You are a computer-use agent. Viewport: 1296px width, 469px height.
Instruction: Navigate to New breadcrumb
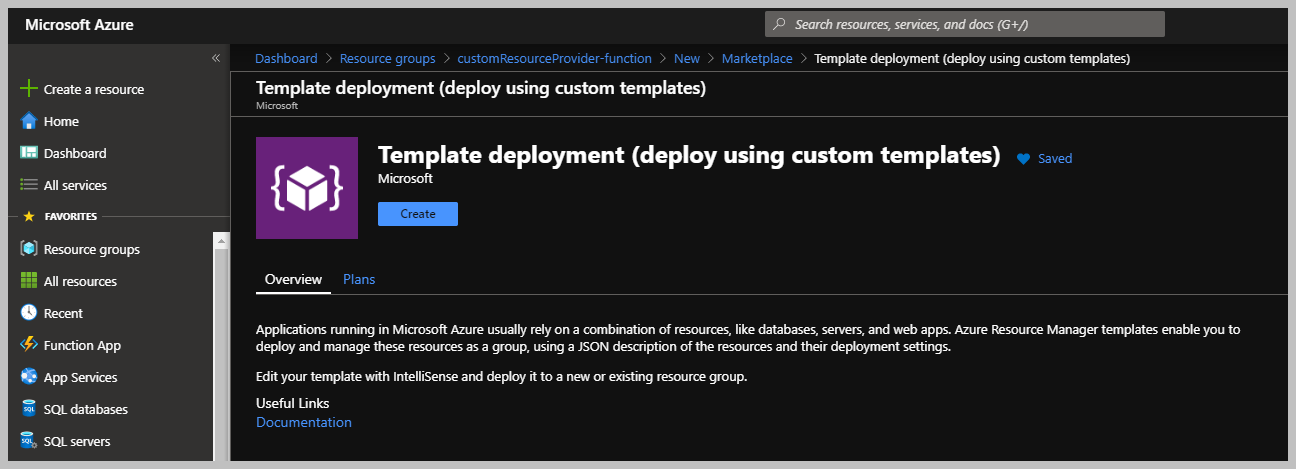[x=687, y=59]
